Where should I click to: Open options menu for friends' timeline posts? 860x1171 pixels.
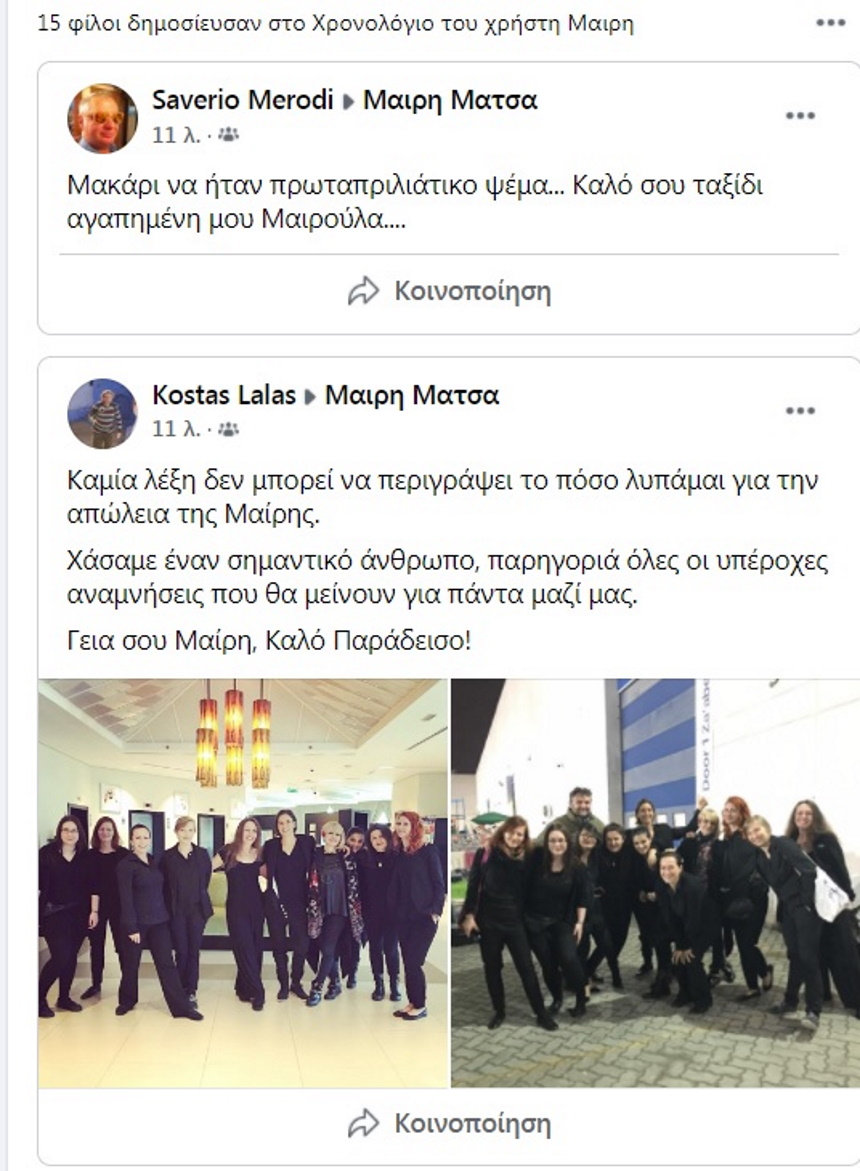tap(830, 23)
